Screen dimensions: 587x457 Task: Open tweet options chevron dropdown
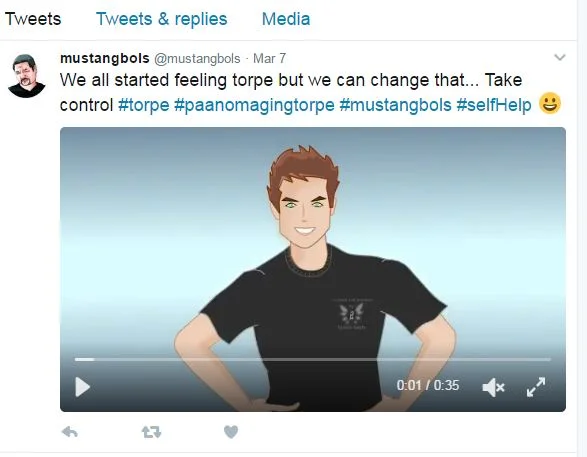pos(560,57)
